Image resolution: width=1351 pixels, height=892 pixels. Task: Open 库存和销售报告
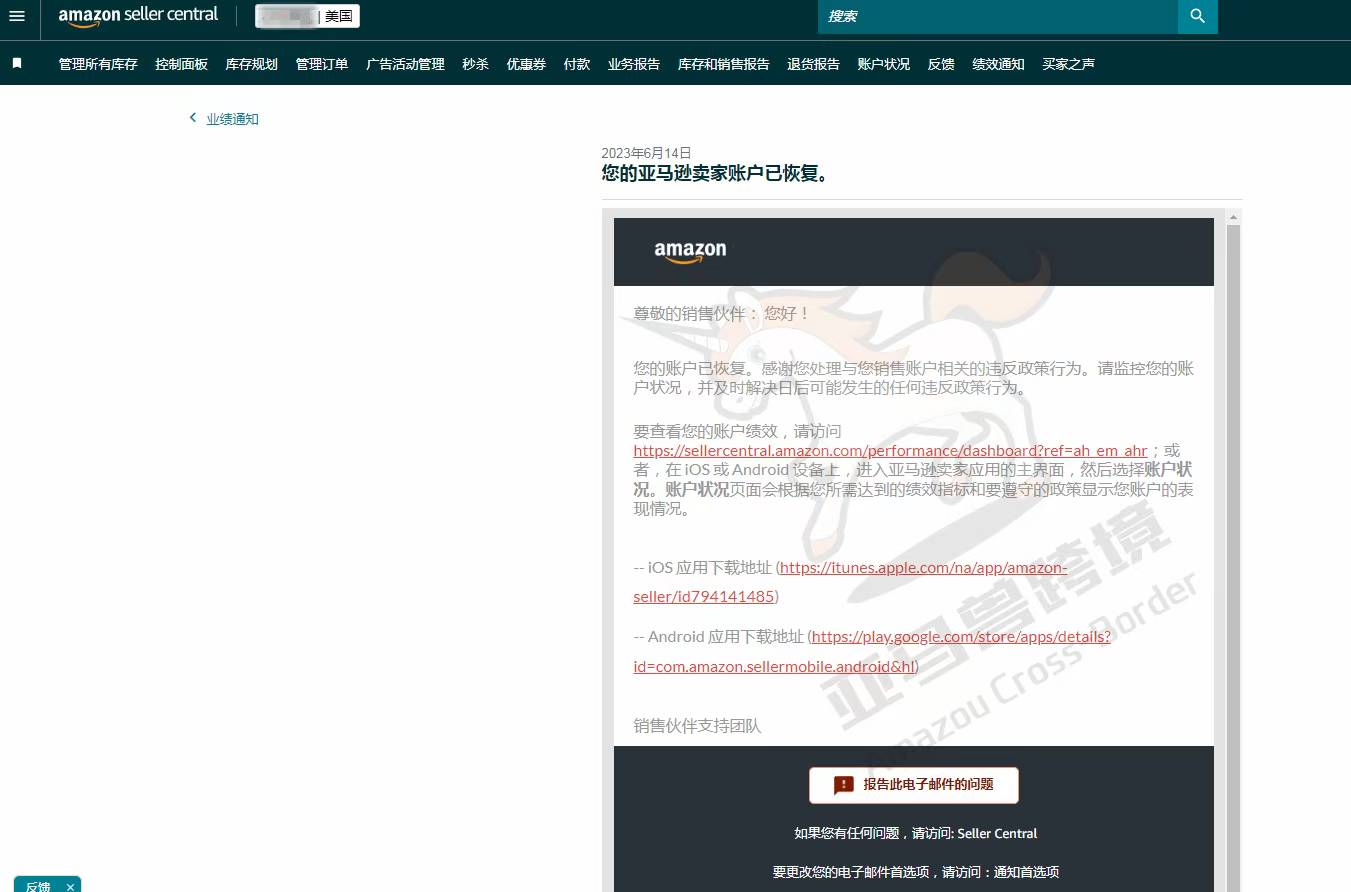724,64
